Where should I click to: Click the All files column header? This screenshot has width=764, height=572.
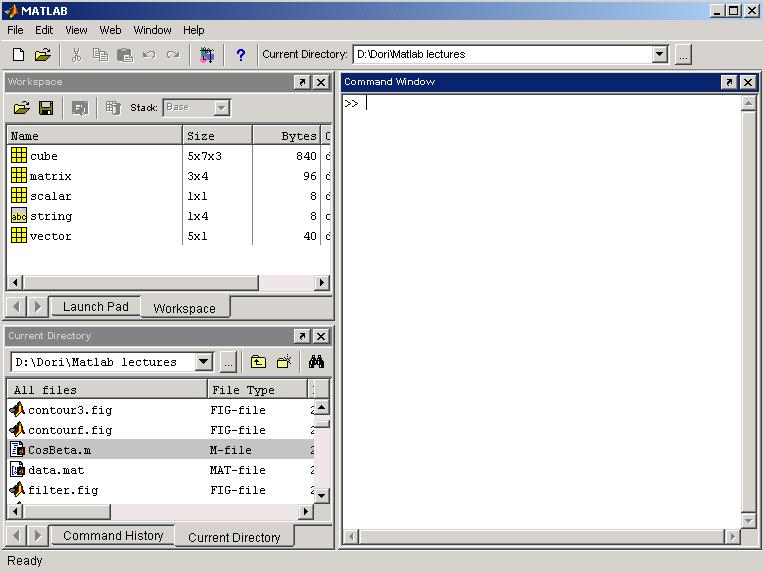[107, 390]
